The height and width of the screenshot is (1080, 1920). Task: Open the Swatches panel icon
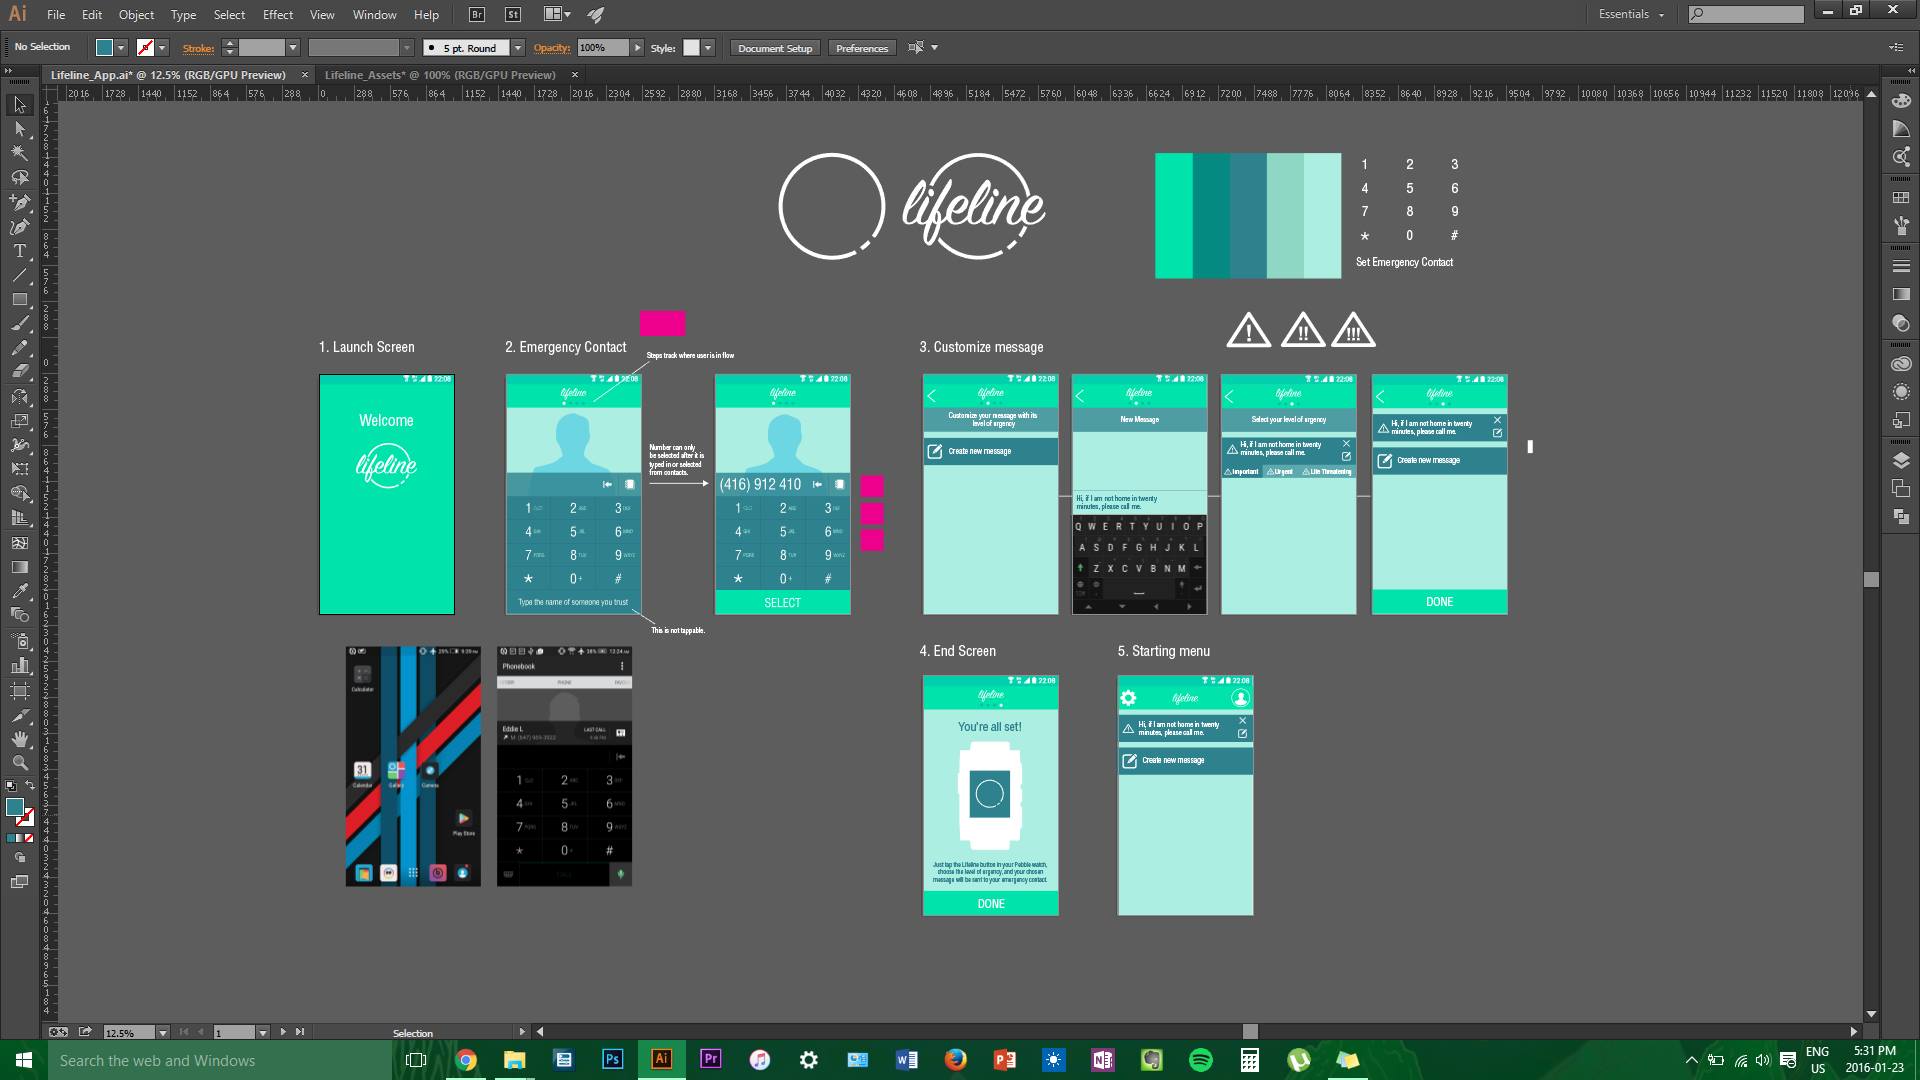coord(1901,198)
